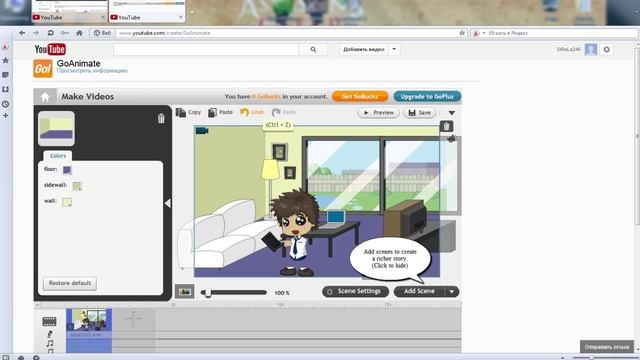Click the music note sound track icon
640x360 pixels.
pyautogui.click(x=50, y=344)
